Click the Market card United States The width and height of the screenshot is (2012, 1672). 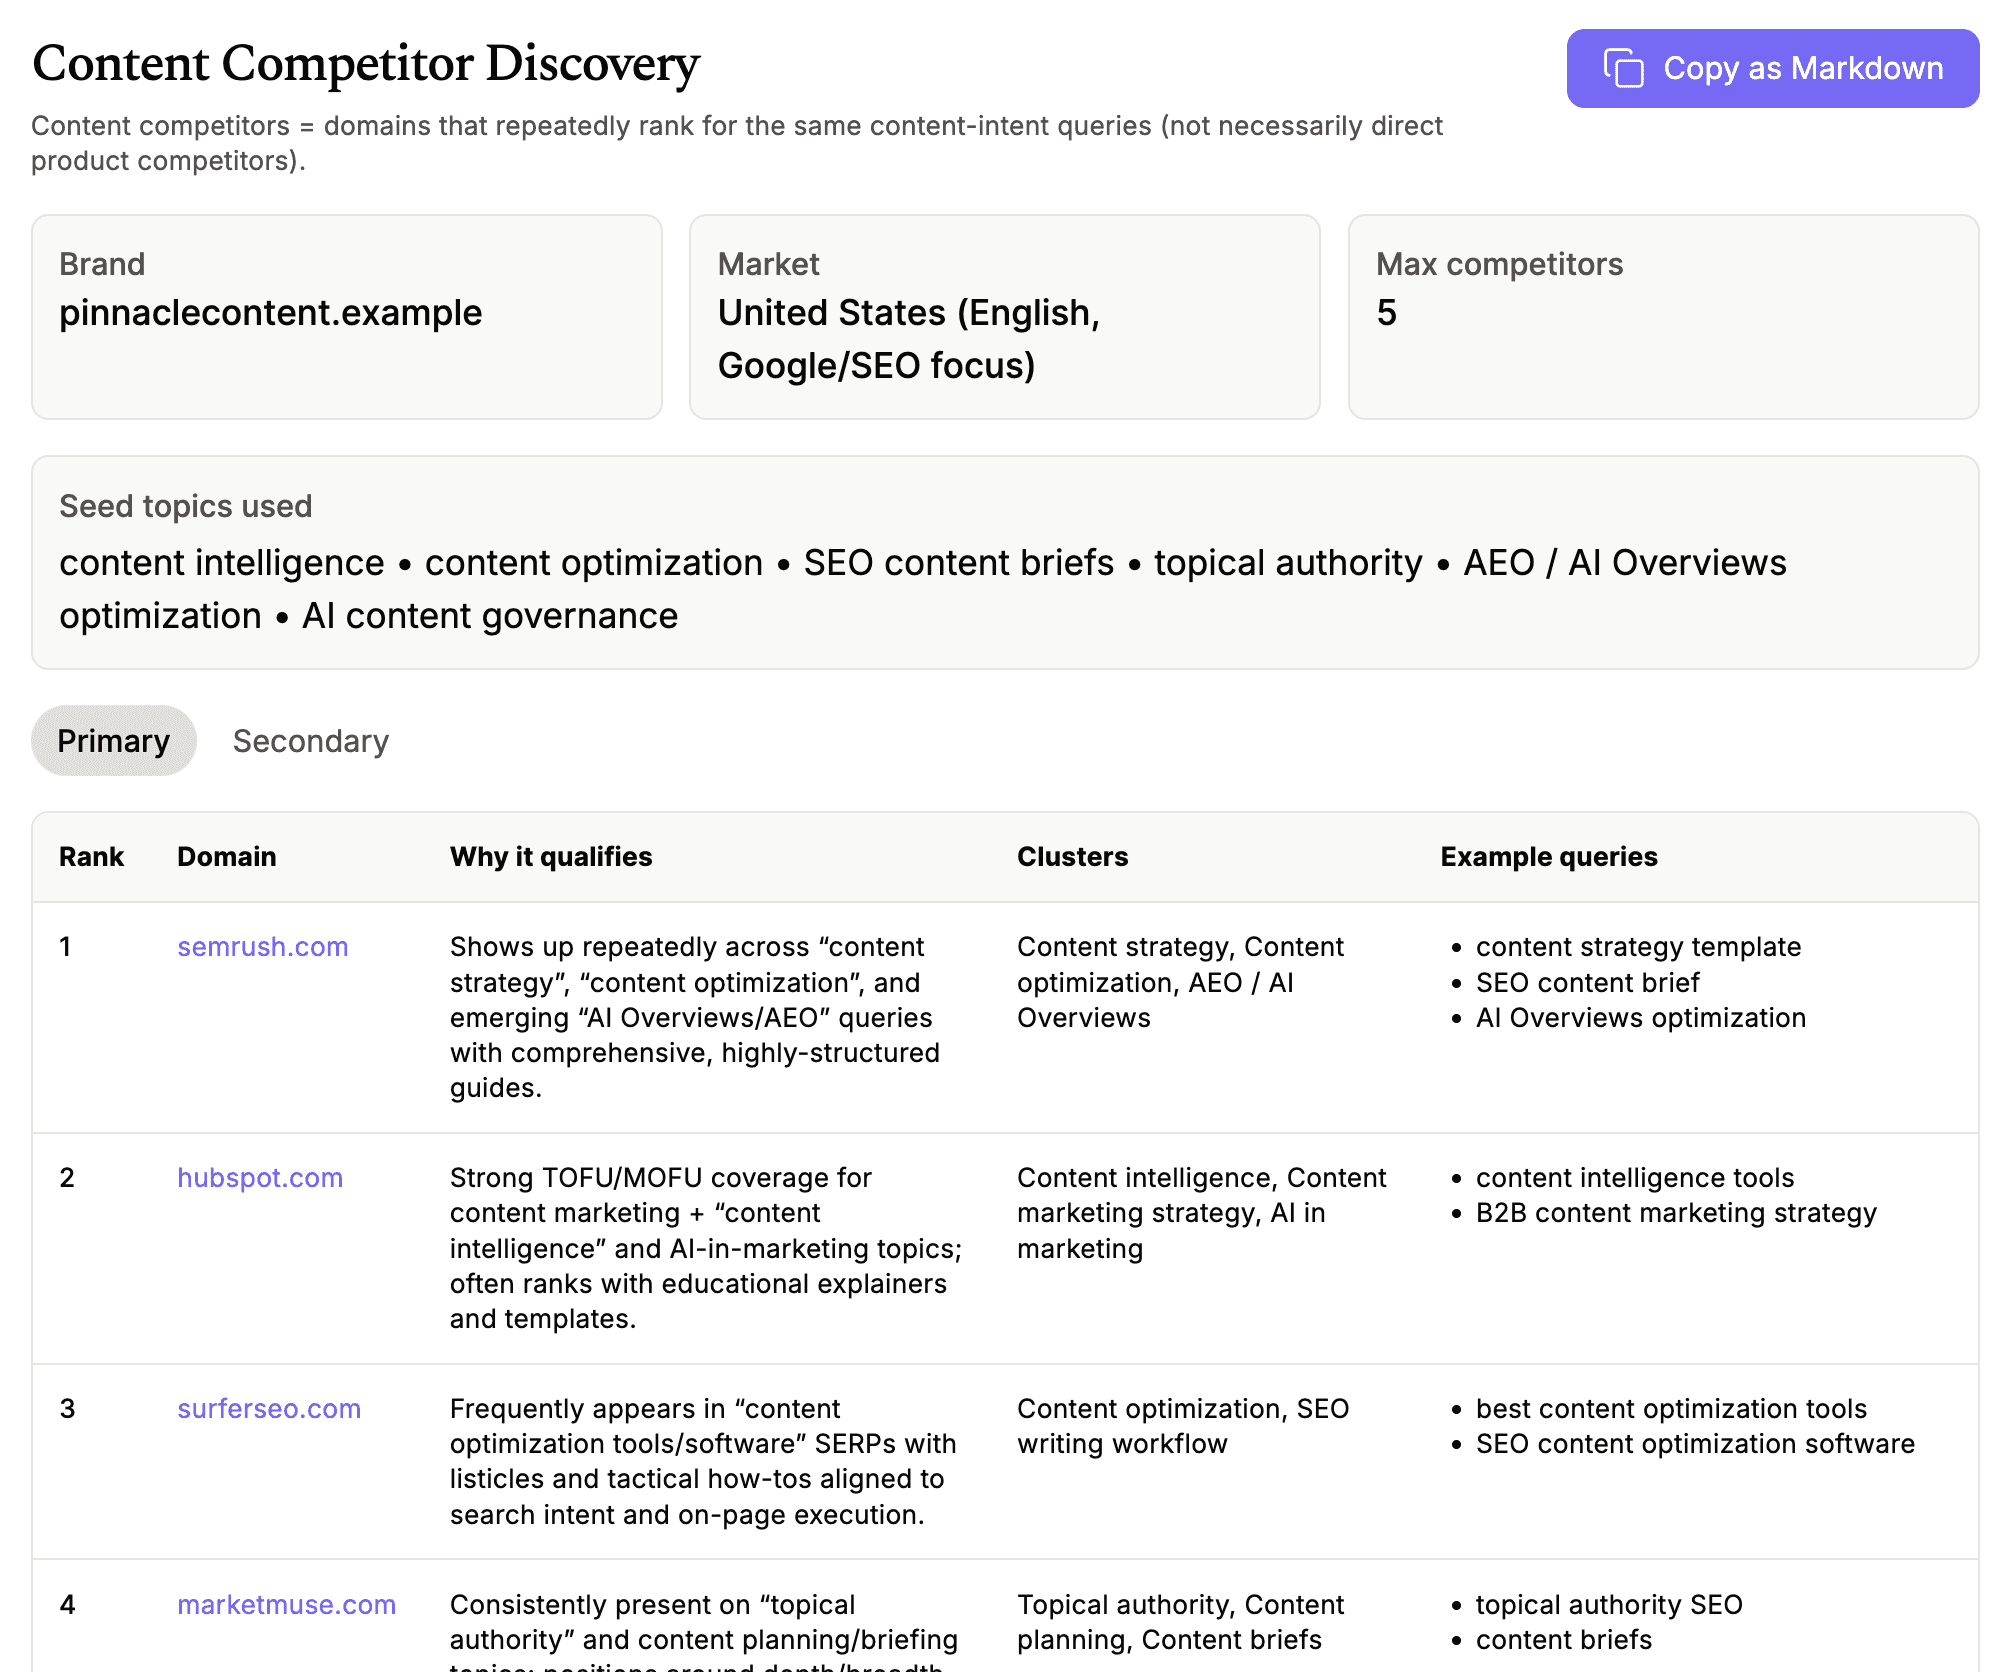[x=1004, y=316]
